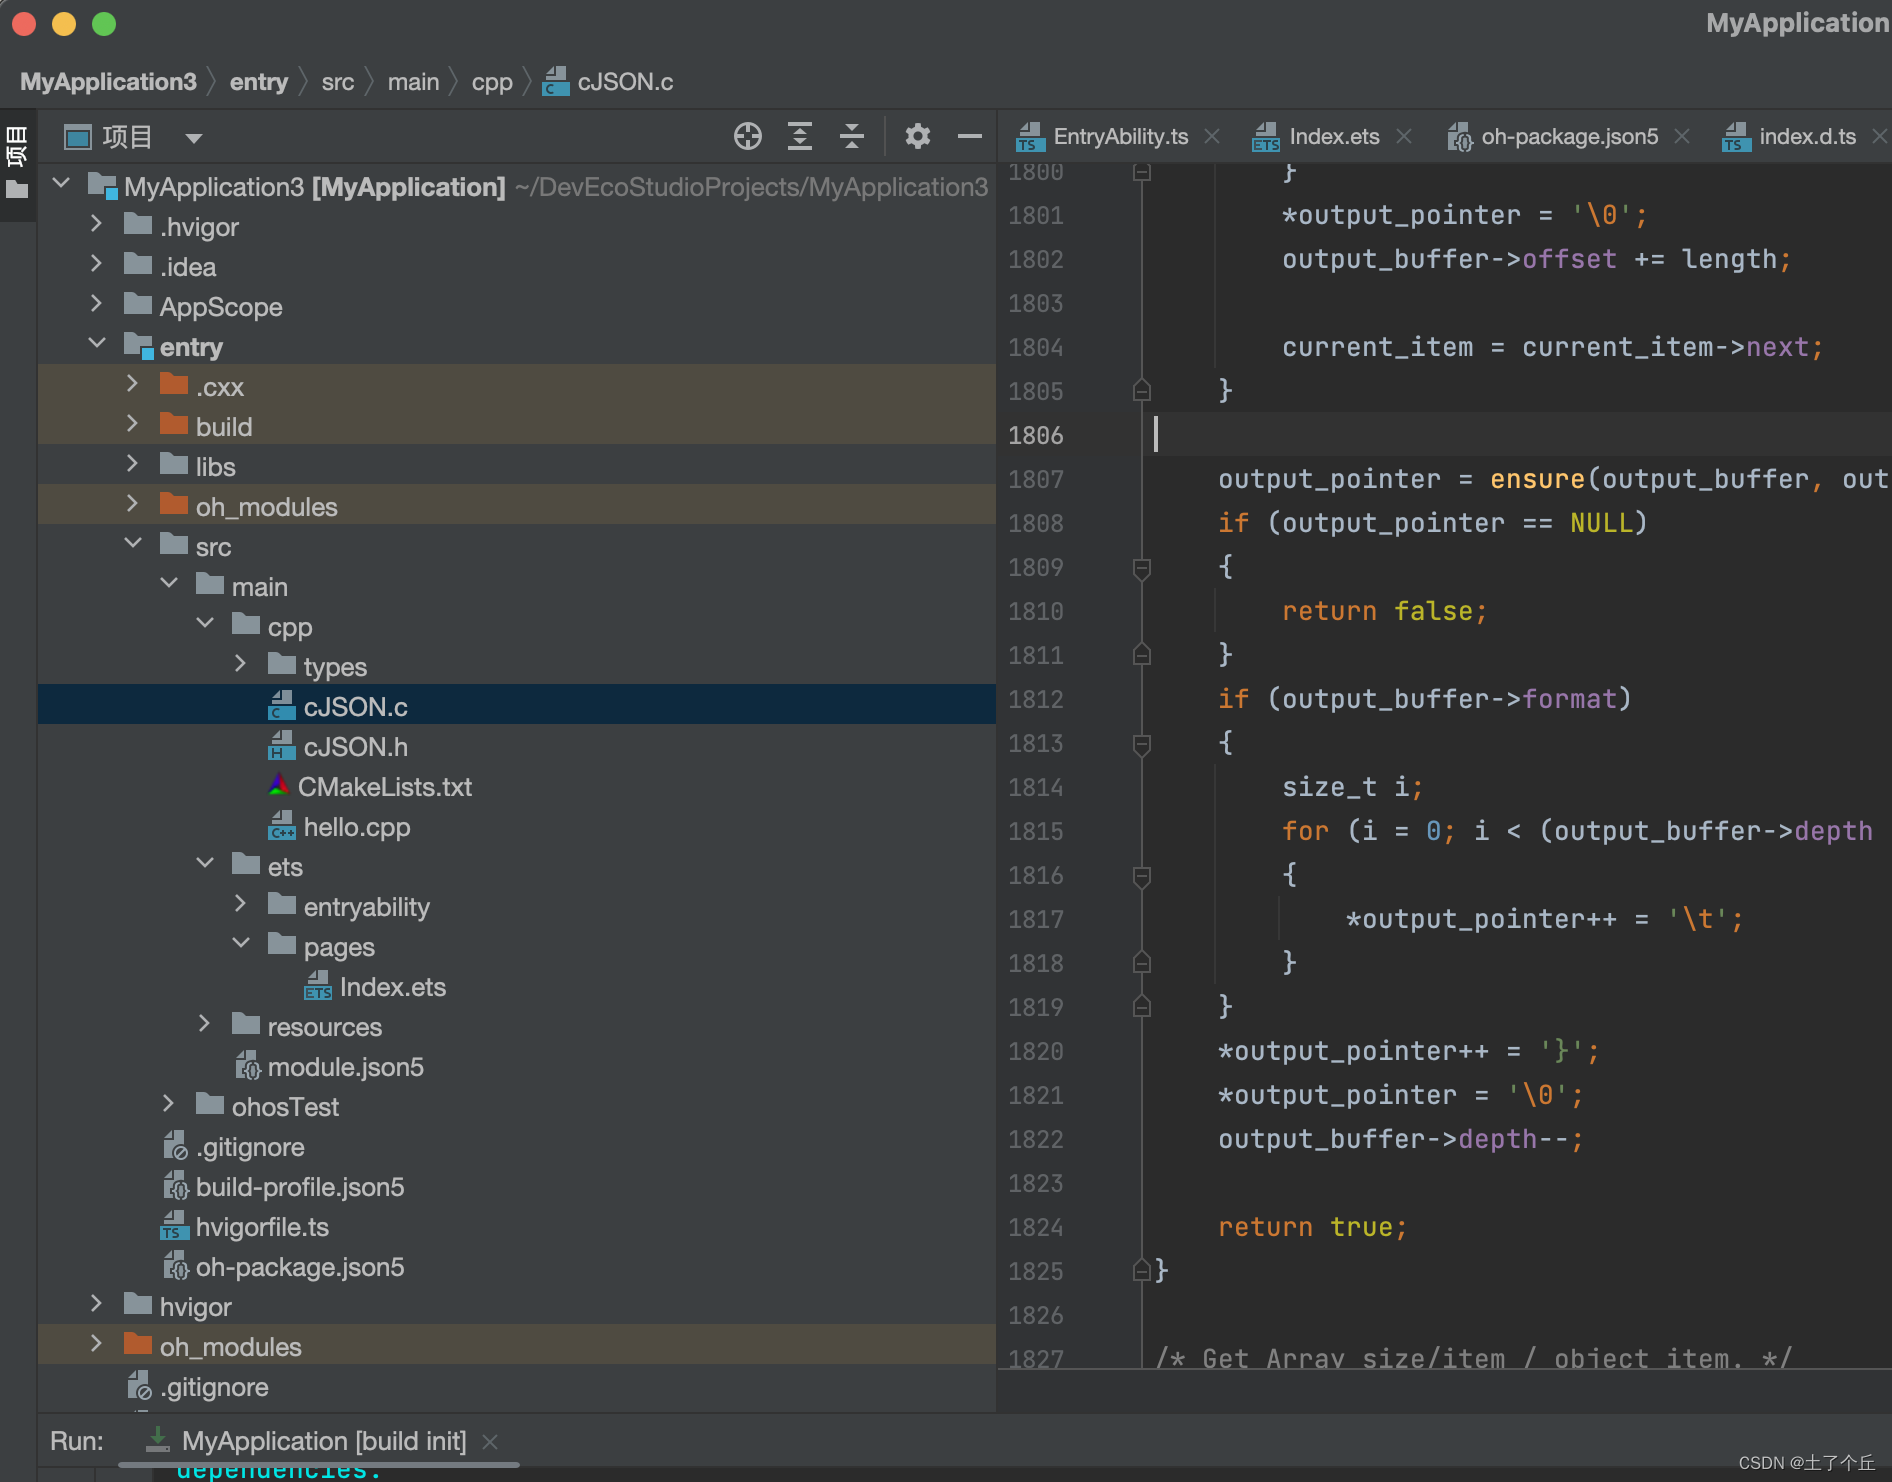The height and width of the screenshot is (1482, 1892).
Task: Fold block end marker at line 1805
Action: click(x=1142, y=391)
